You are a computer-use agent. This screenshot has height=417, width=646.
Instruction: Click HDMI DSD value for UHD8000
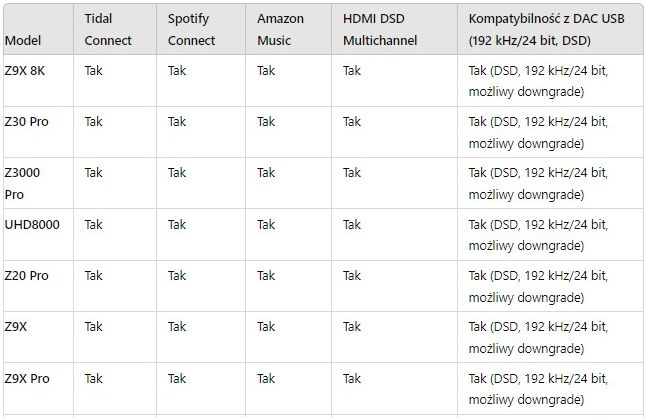(352, 225)
